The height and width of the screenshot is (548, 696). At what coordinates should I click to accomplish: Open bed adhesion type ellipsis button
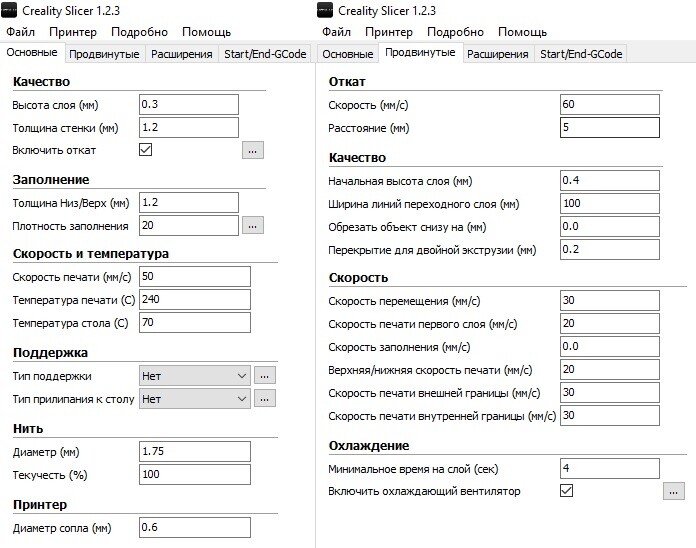(x=265, y=398)
